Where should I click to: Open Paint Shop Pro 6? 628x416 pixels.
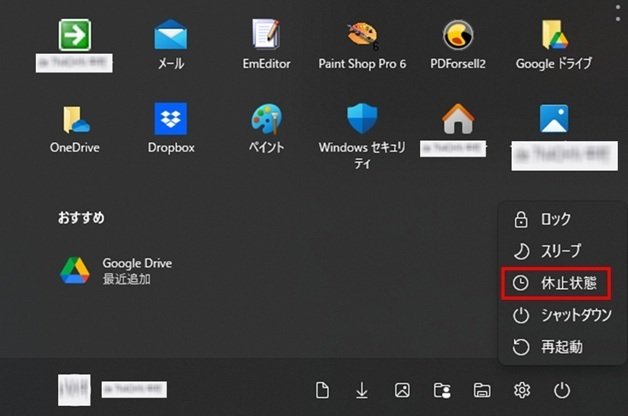pos(362,45)
